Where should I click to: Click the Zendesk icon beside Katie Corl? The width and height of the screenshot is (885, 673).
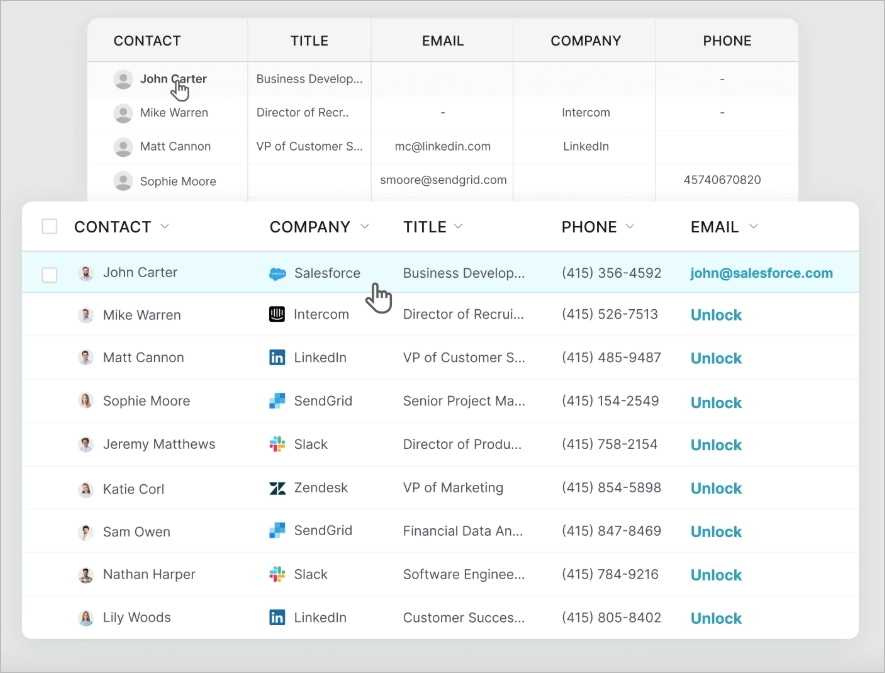point(276,487)
